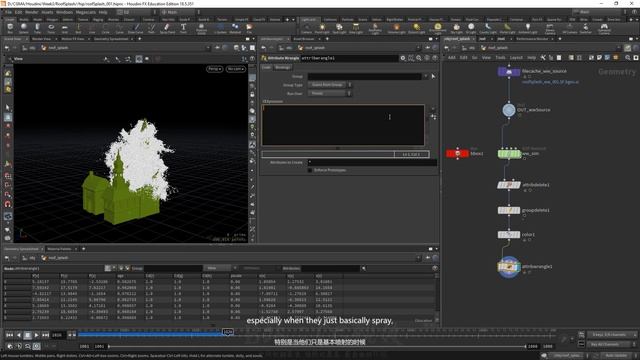Switch to the Bindings tab
640x360 pixels.
[282, 67]
